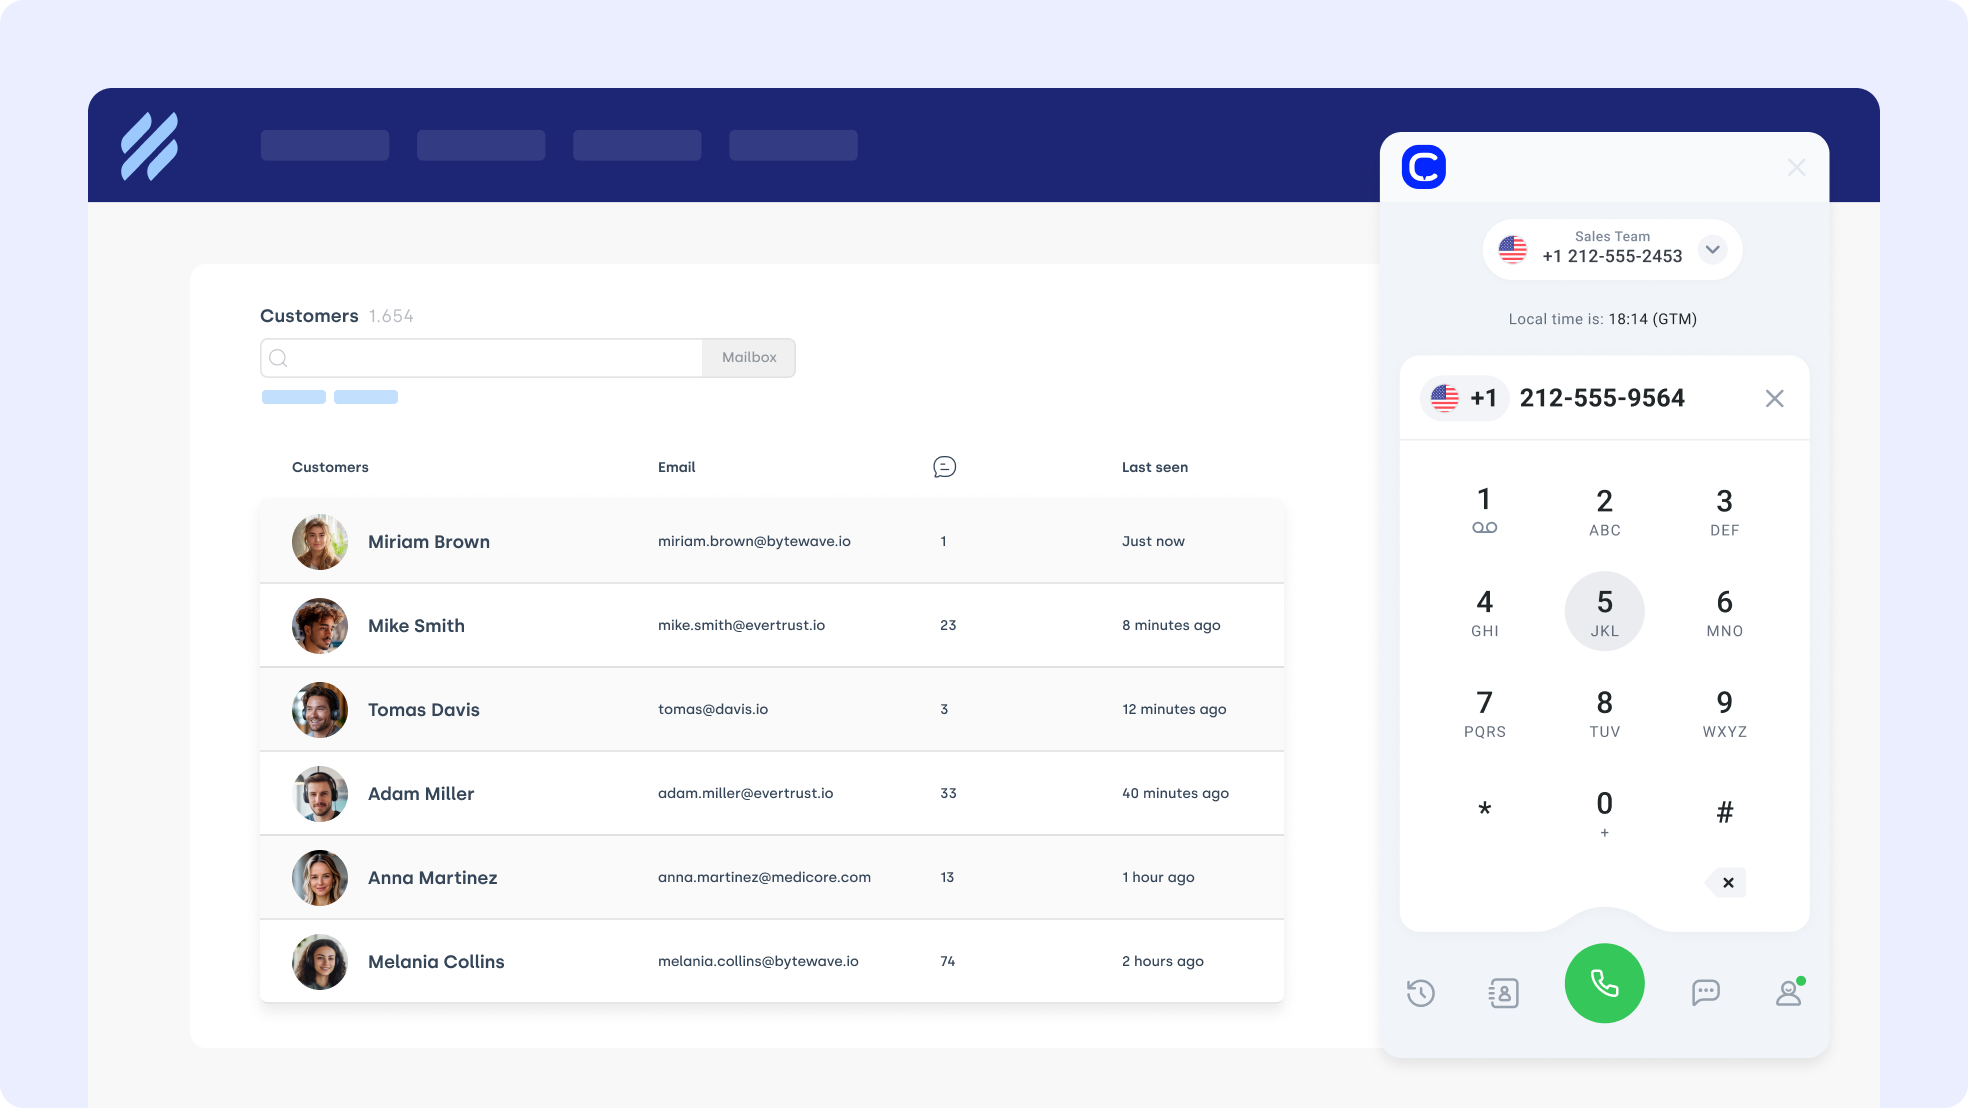Open the +1 country code selector

(x=1464, y=398)
